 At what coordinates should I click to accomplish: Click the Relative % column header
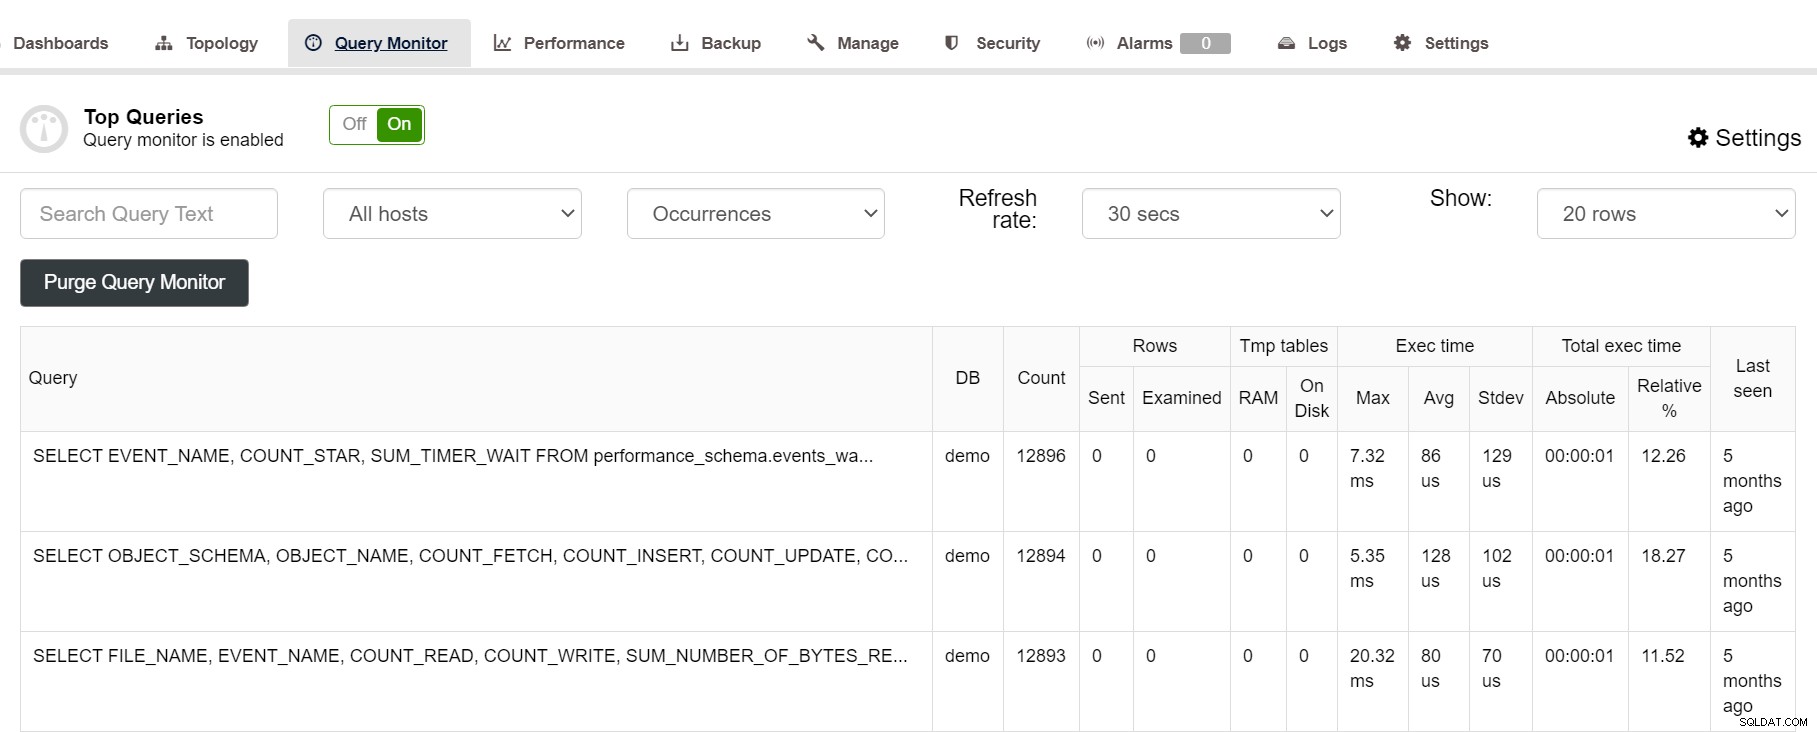coord(1669,398)
